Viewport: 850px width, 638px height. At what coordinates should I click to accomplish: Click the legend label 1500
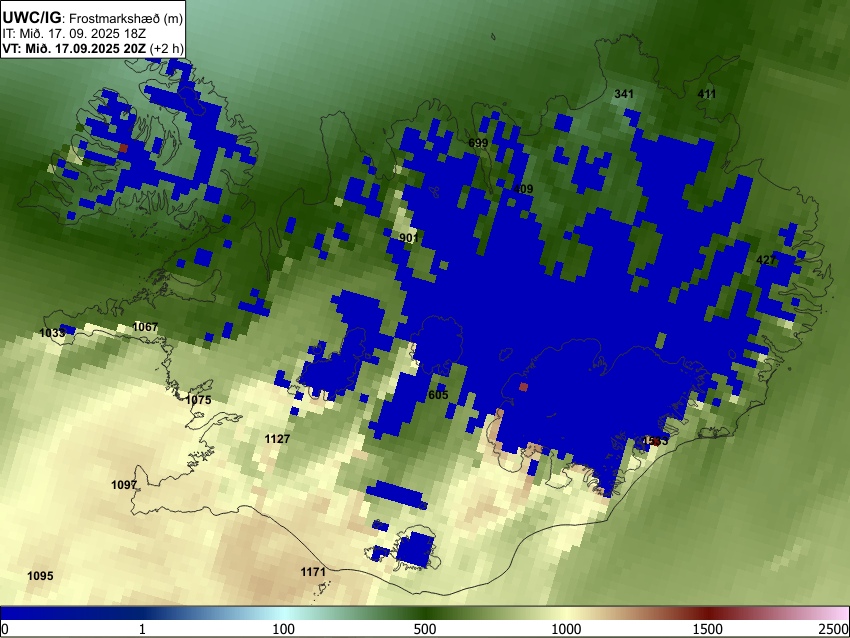tap(708, 629)
